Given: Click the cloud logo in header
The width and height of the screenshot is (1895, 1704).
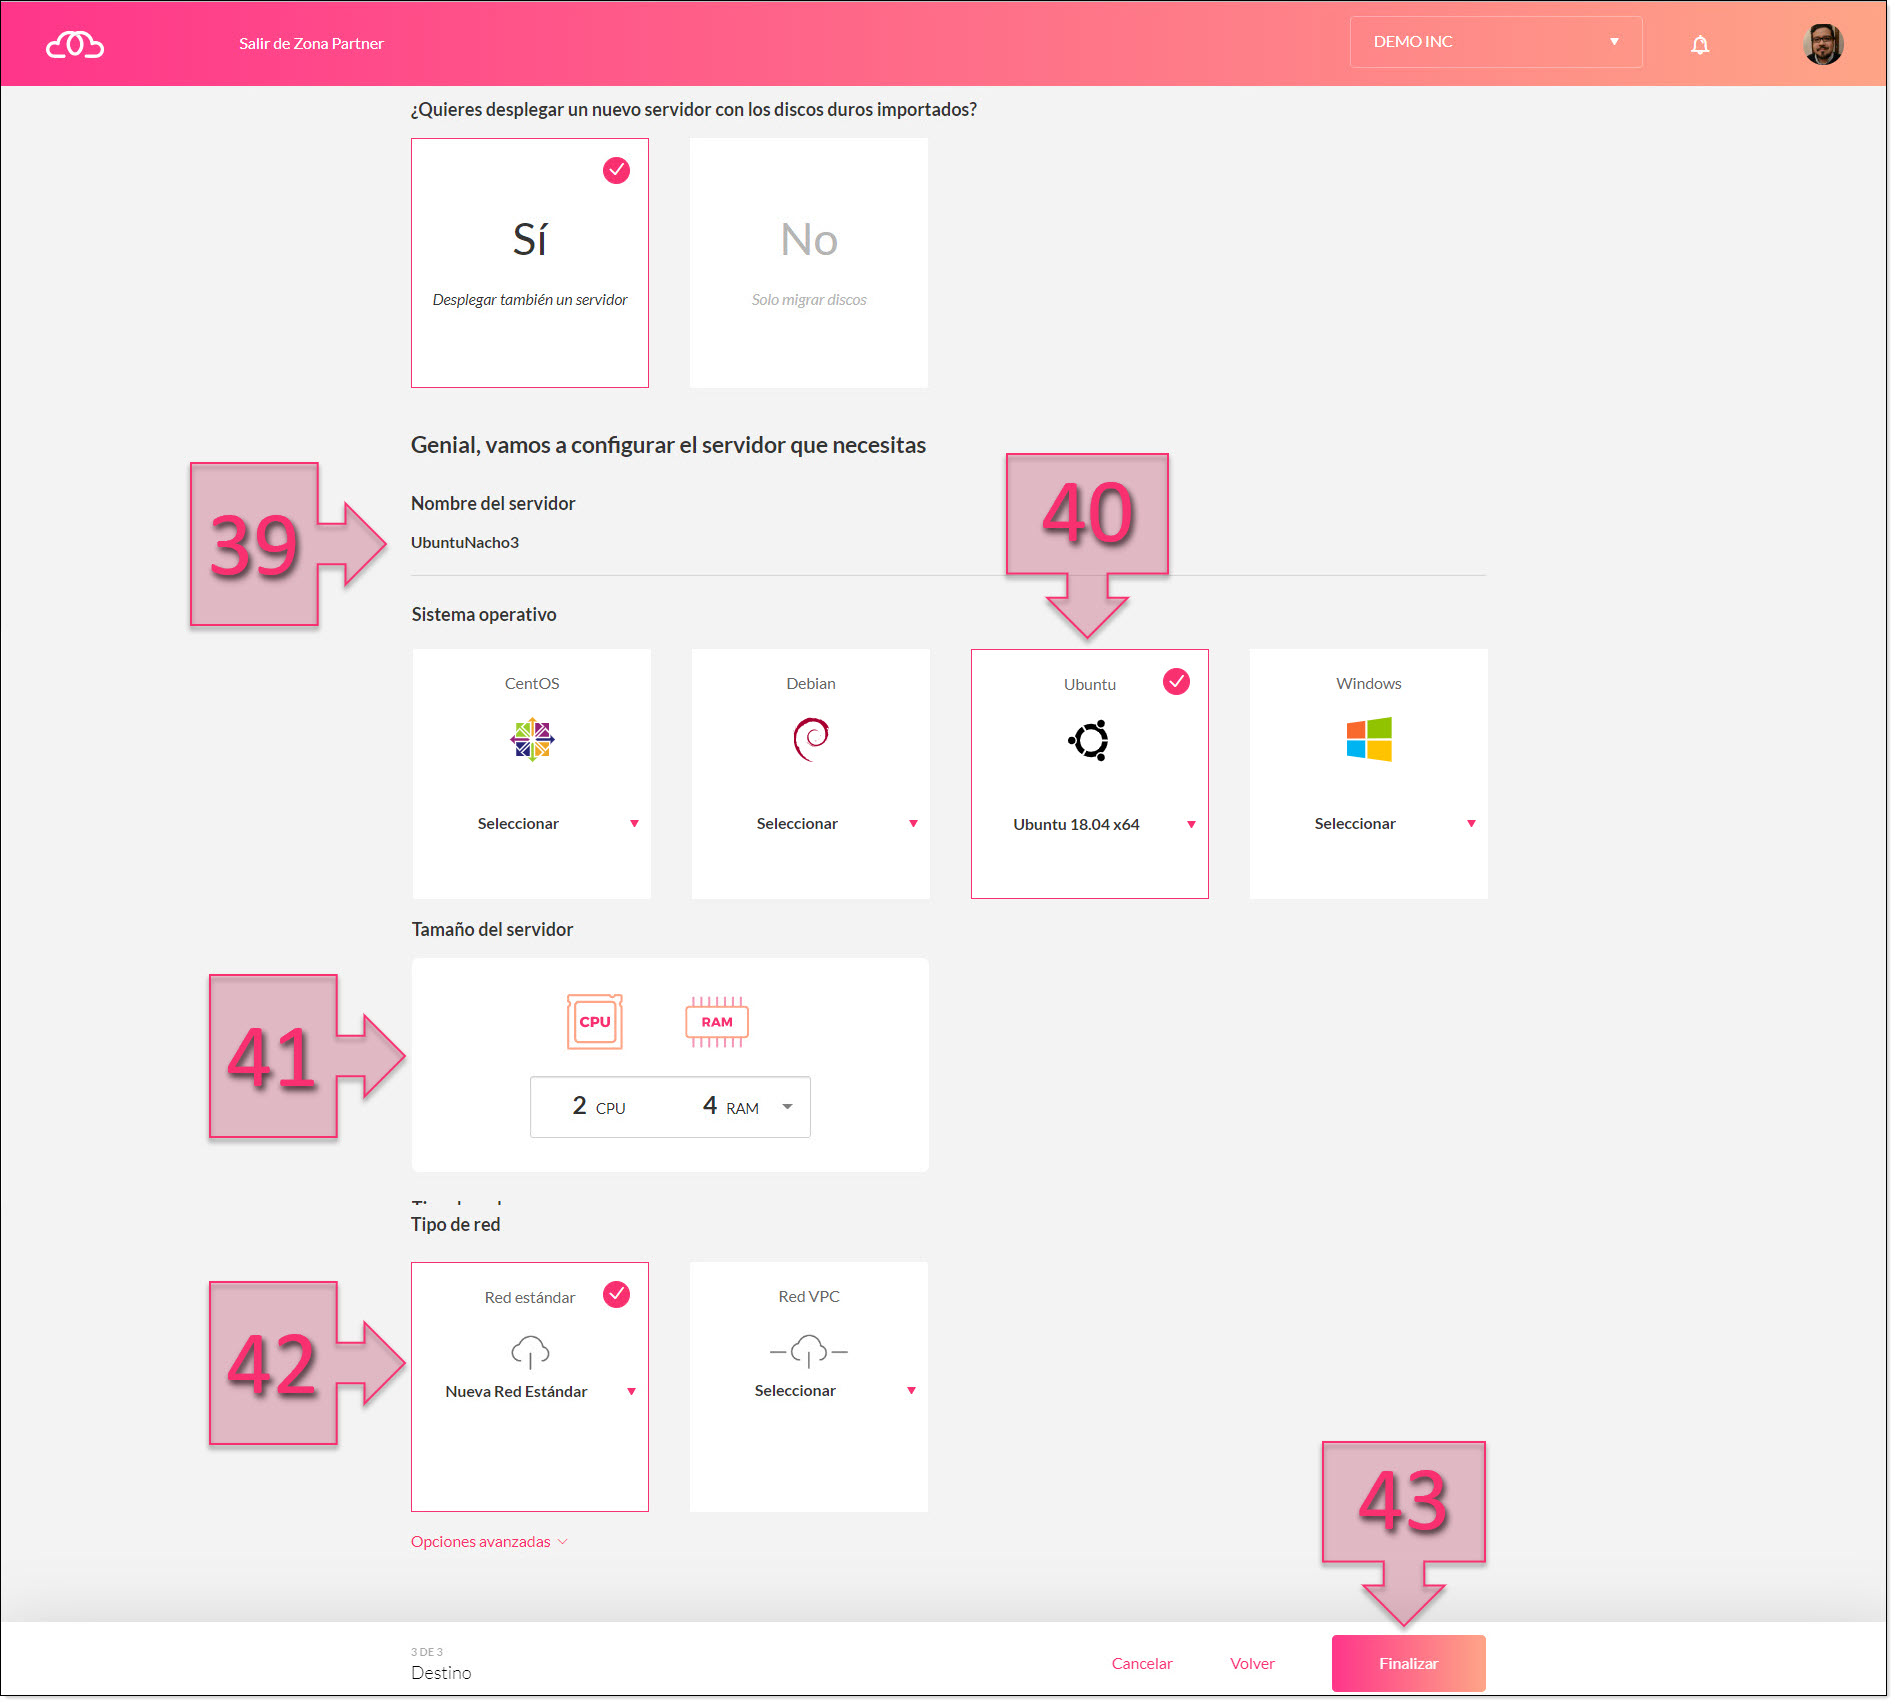Looking at the screenshot, I should point(75,44).
